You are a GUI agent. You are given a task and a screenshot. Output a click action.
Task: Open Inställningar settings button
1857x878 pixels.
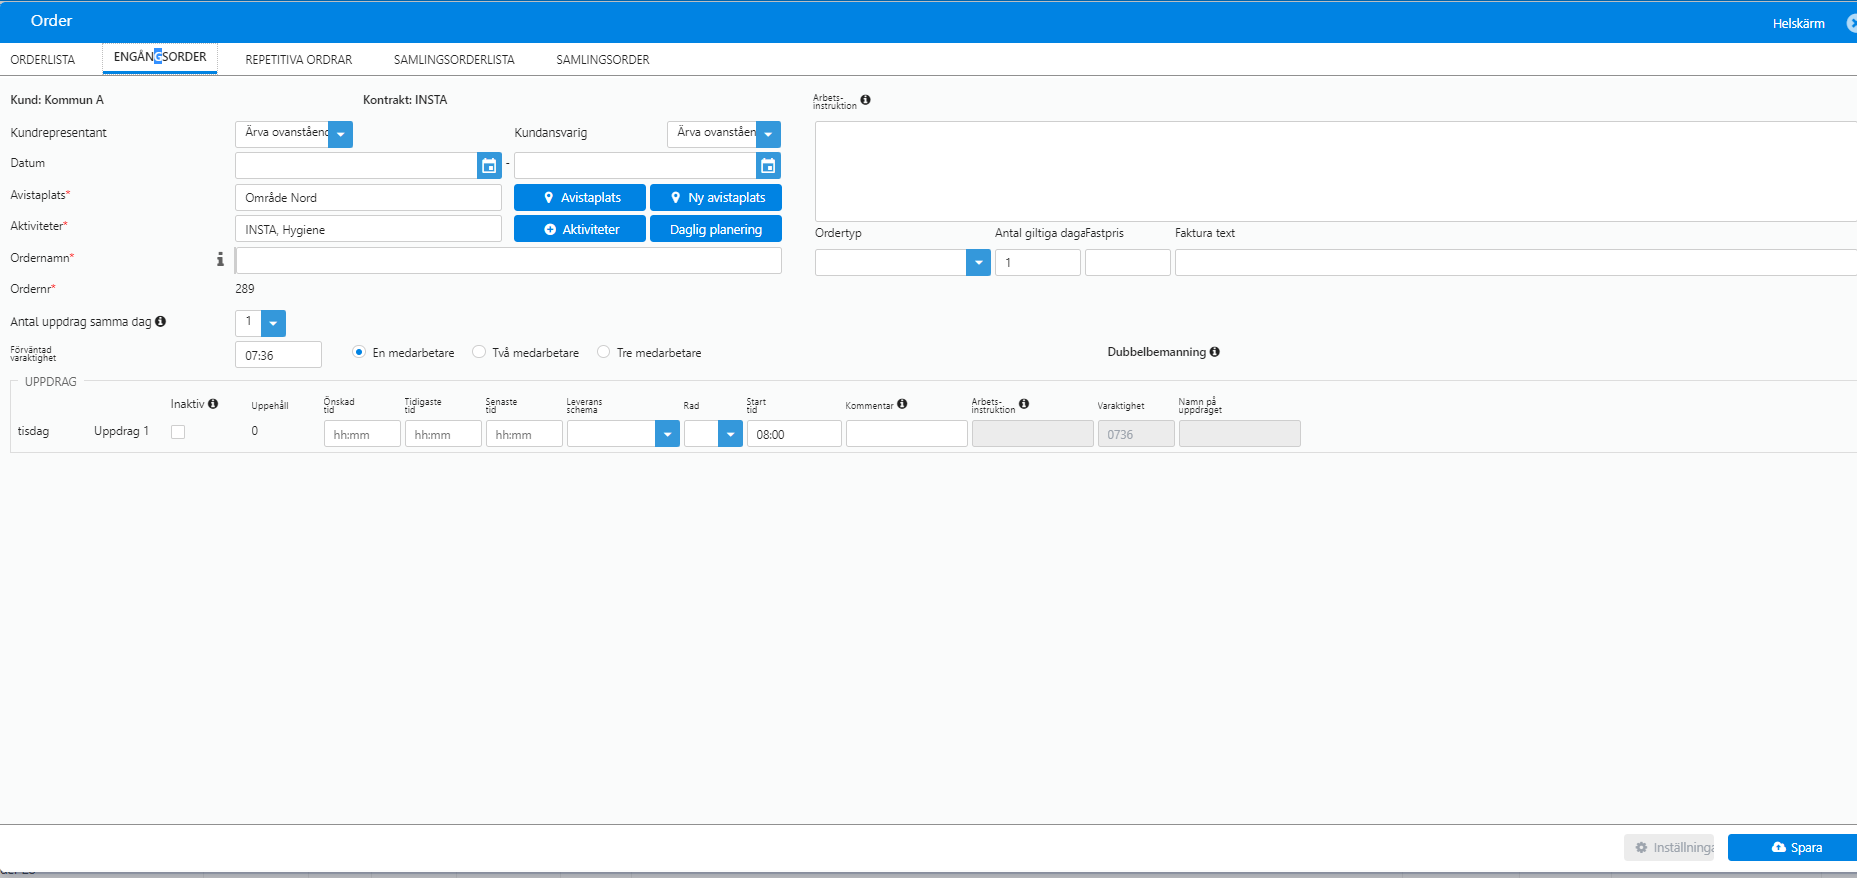[1669, 847]
